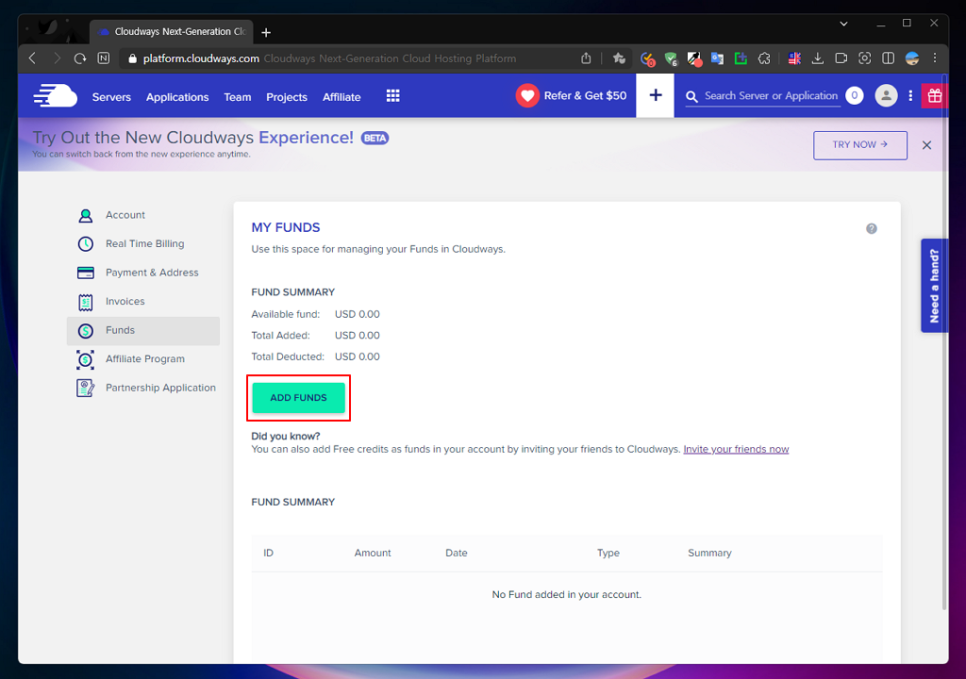Click the Invoices receipt icon
Image resolution: width=966 pixels, height=679 pixels.
(86, 302)
